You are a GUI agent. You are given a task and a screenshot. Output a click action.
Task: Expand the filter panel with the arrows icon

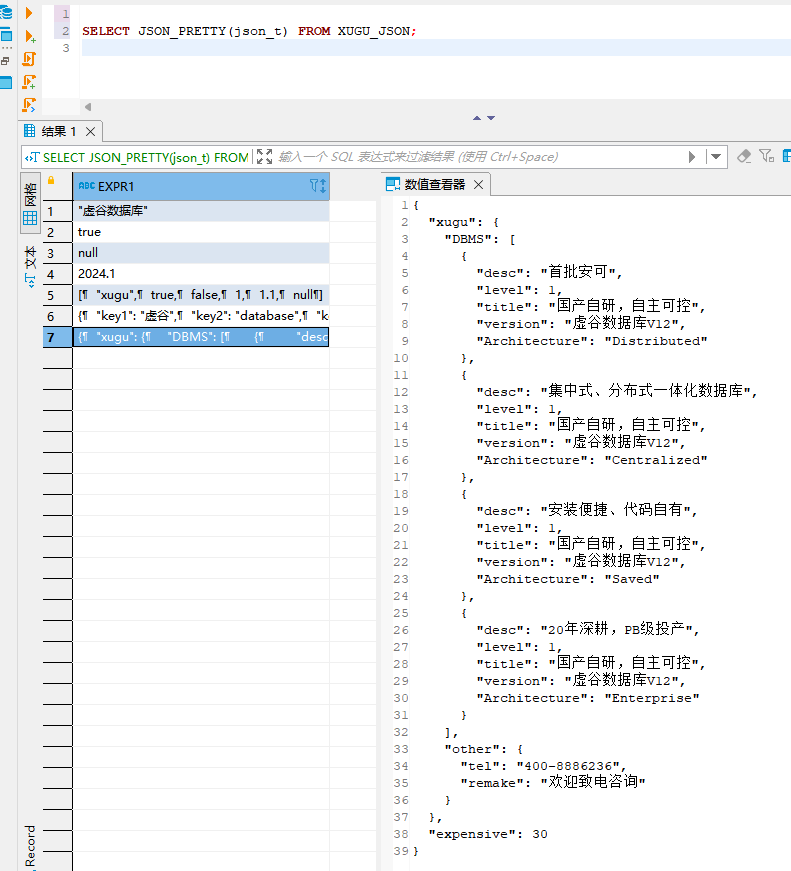[264, 157]
